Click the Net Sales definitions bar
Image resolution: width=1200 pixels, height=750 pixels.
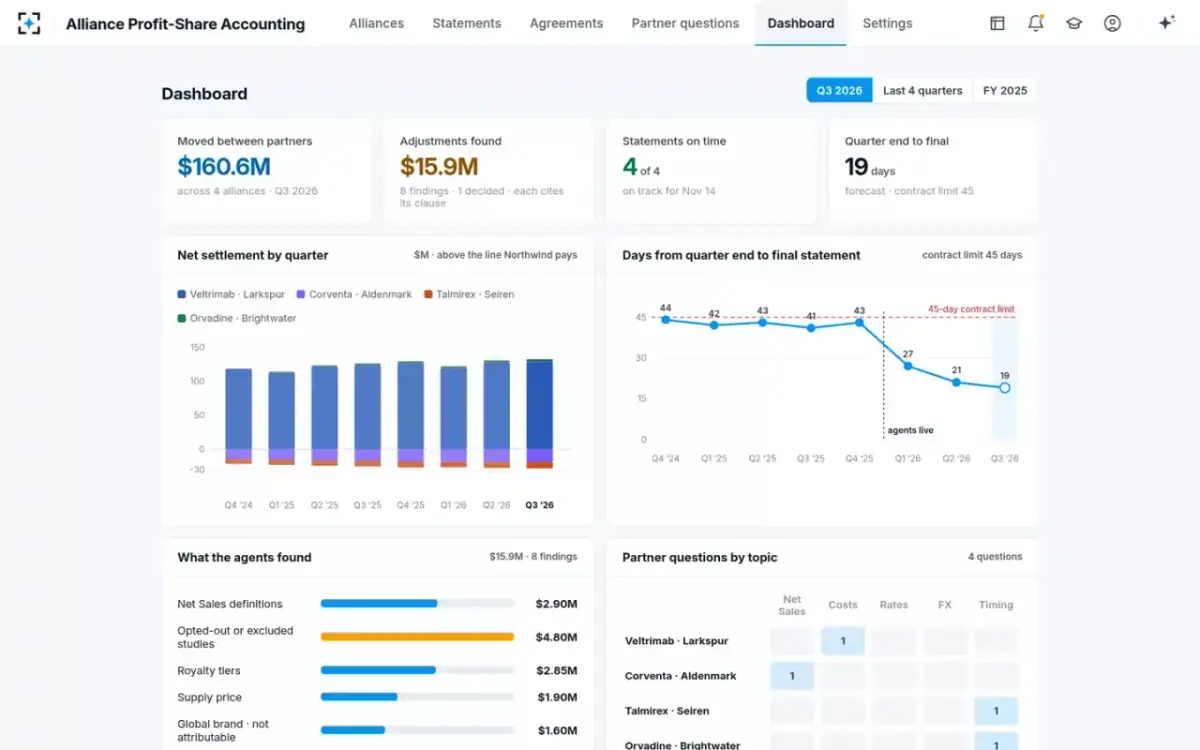point(417,604)
